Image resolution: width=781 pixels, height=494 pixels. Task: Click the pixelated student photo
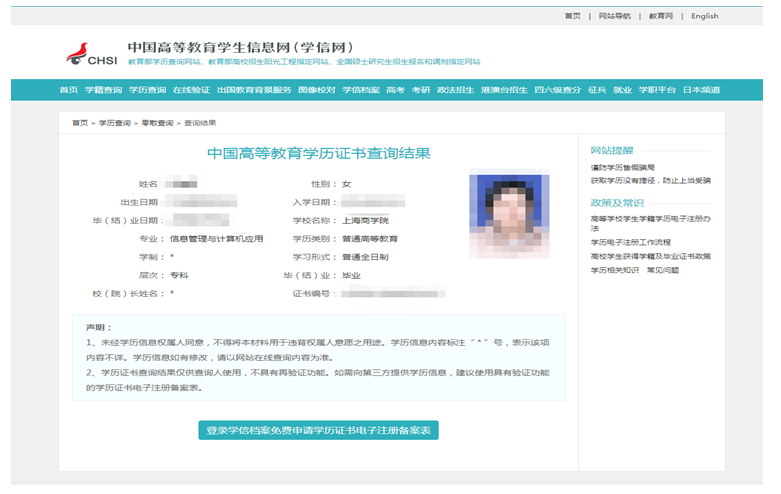509,214
